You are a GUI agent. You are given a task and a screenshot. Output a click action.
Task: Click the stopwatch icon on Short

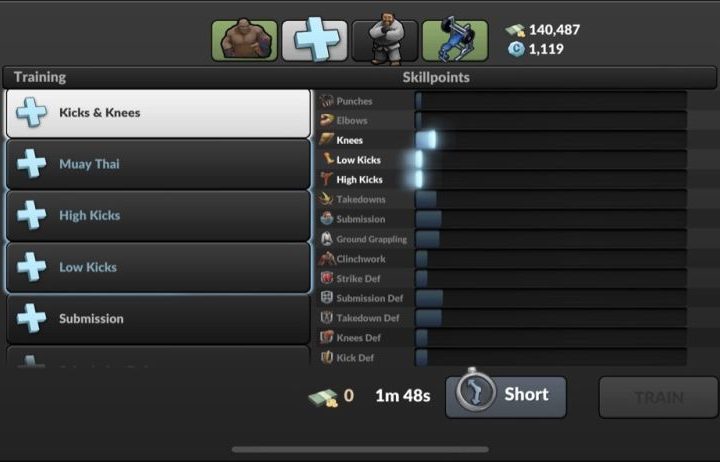point(475,392)
